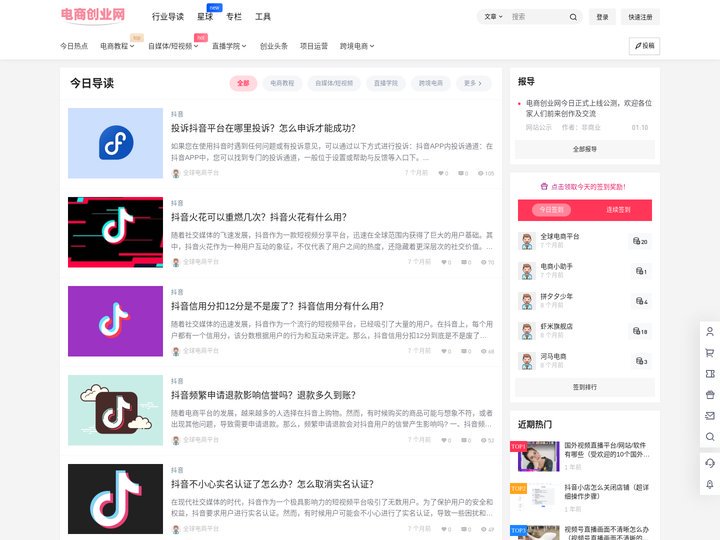Open 星球 in top menu

(205, 17)
